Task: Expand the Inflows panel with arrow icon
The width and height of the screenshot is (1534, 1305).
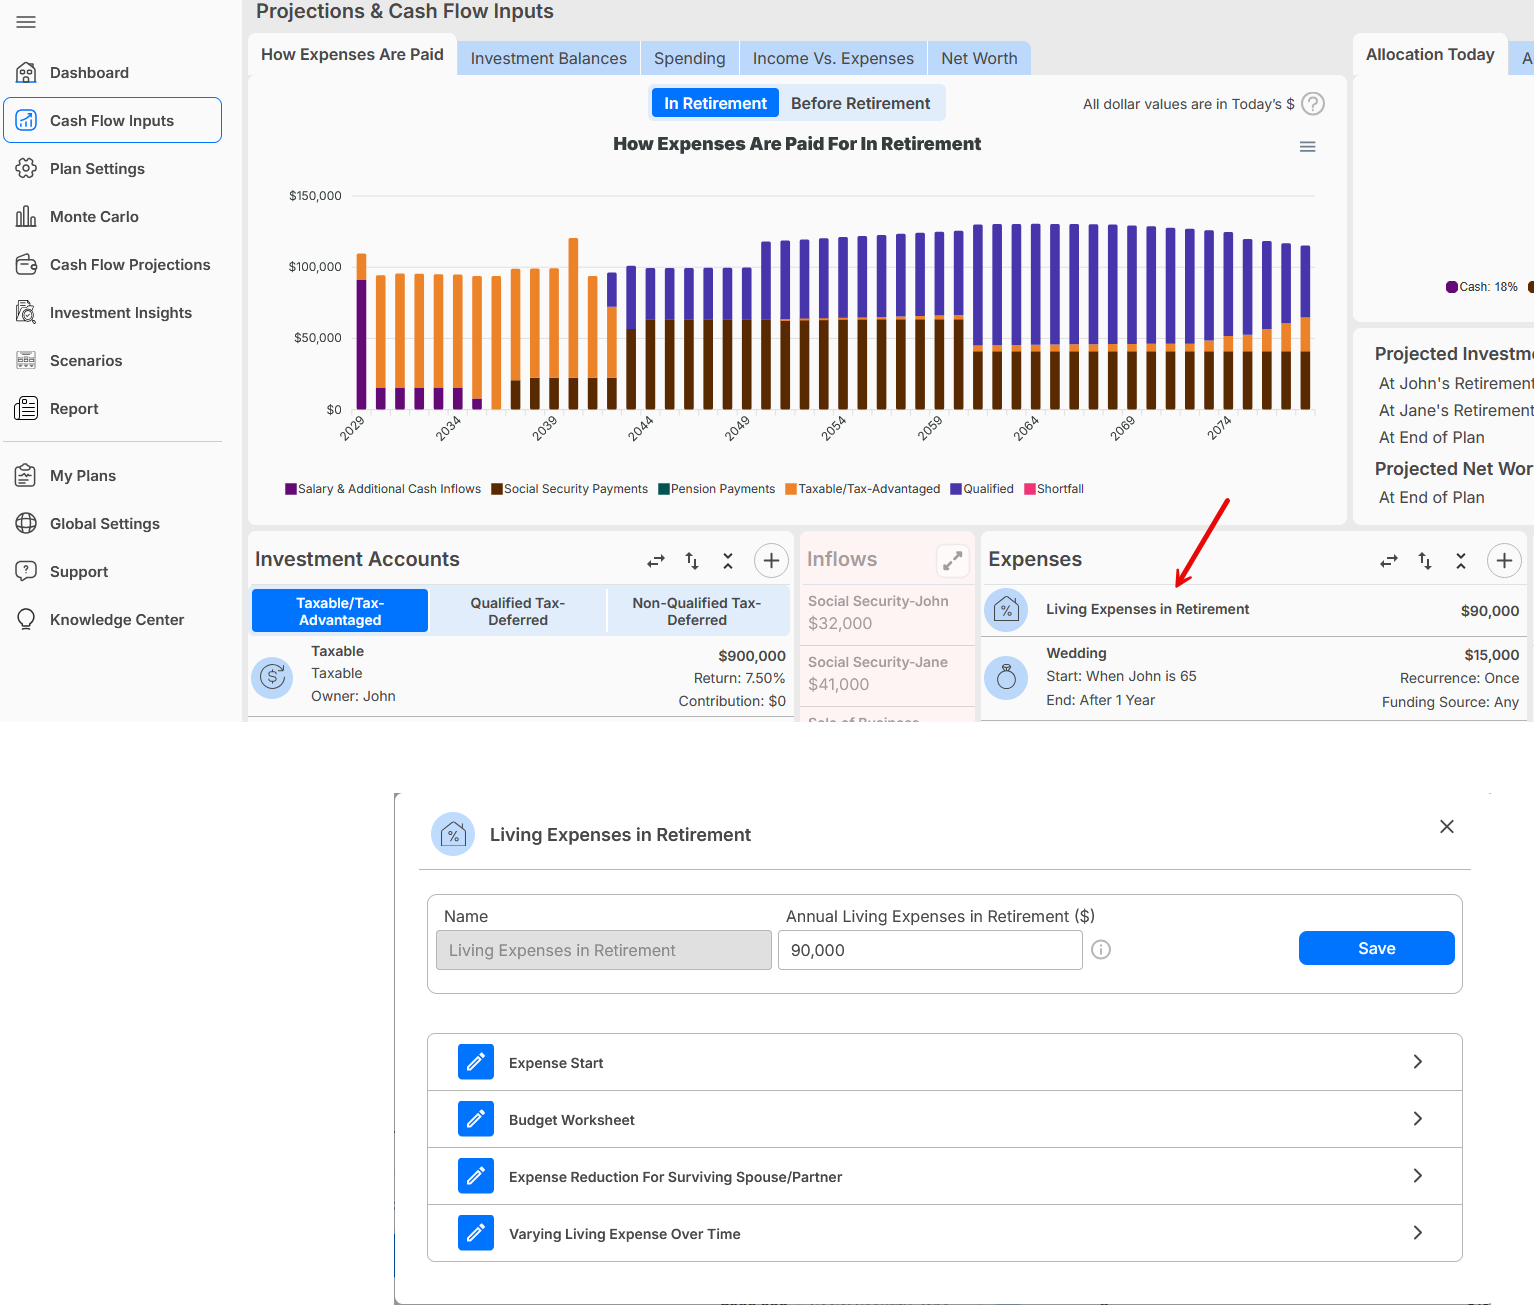Action: 952,561
